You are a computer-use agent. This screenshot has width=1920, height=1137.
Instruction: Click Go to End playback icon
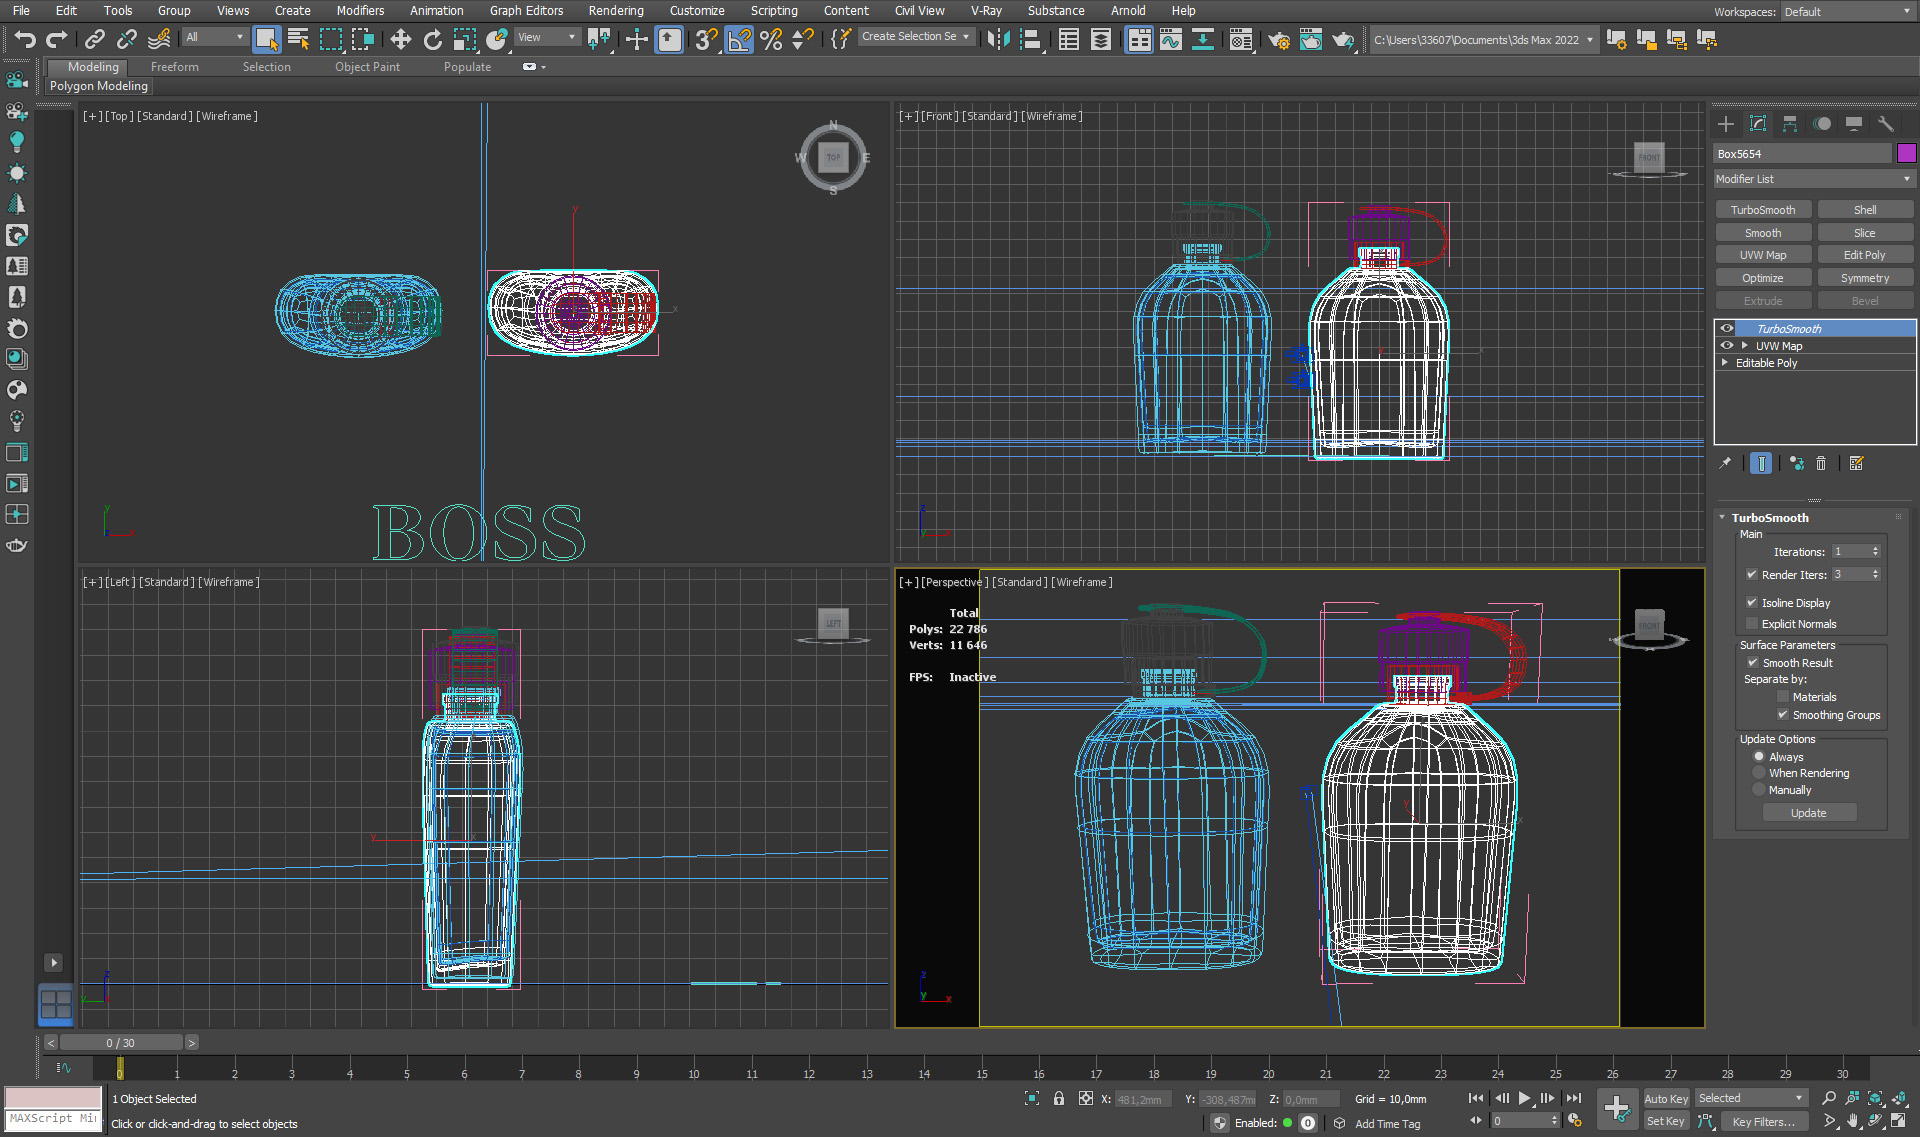[x=1573, y=1098]
